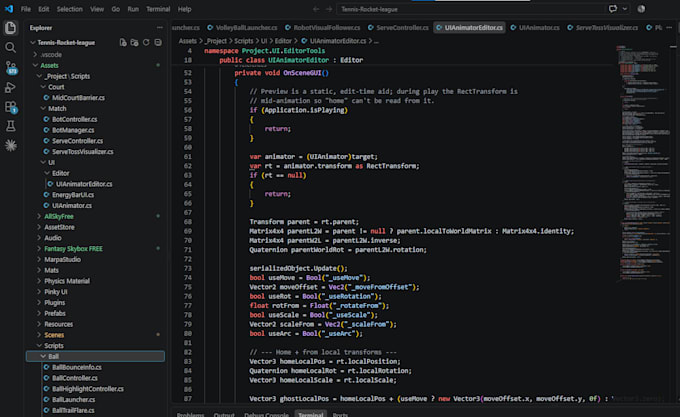This screenshot has width=680, height=417.
Task: Open the Search view in activity bar
Action: tap(10, 47)
